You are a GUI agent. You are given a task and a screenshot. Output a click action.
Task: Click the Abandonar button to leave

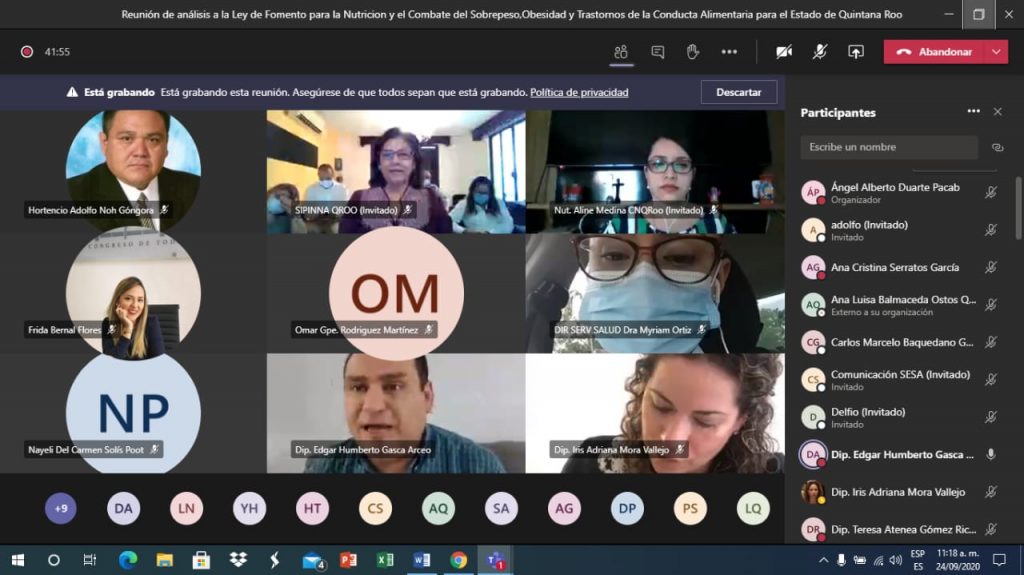click(935, 52)
